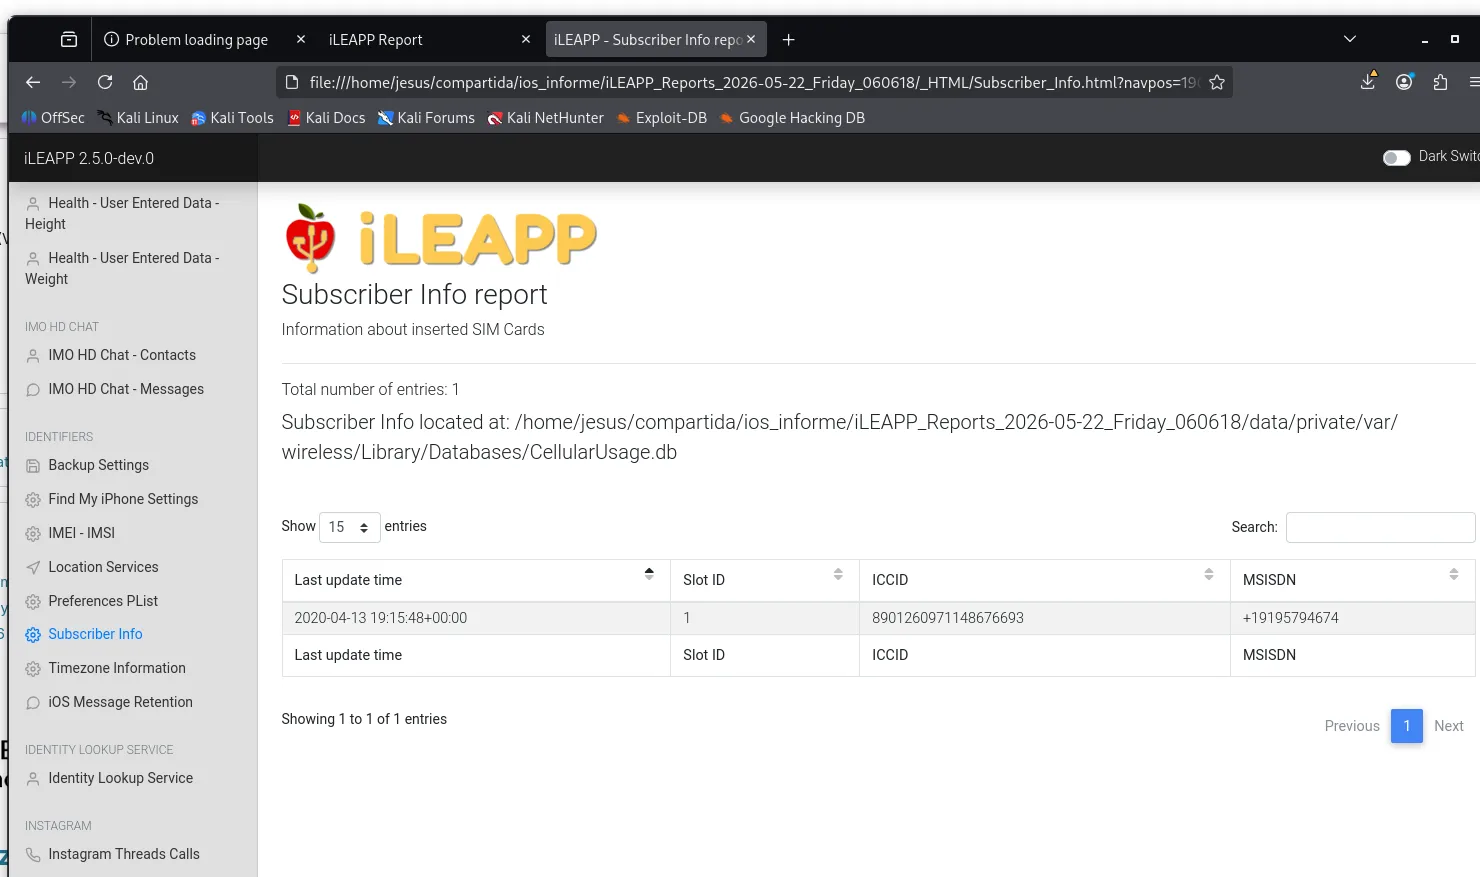Viewport: 1480px width, 877px height.
Task: Click the browser Forward arrow
Action: [x=69, y=82]
